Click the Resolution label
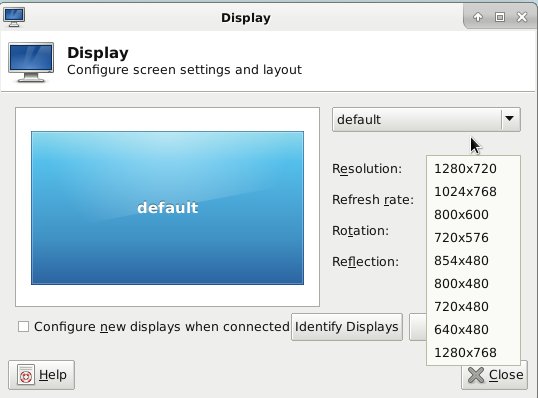This screenshot has width=538, height=398. click(367, 169)
